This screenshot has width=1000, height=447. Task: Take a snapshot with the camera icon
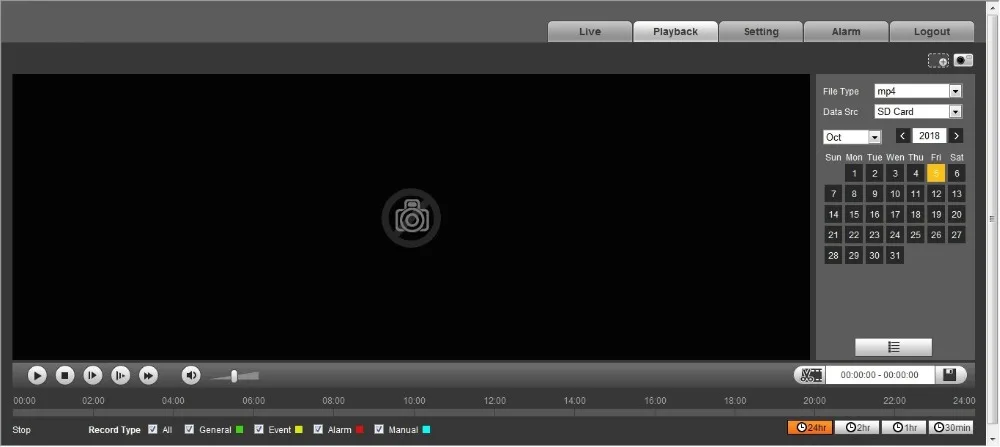pyautogui.click(x=963, y=61)
